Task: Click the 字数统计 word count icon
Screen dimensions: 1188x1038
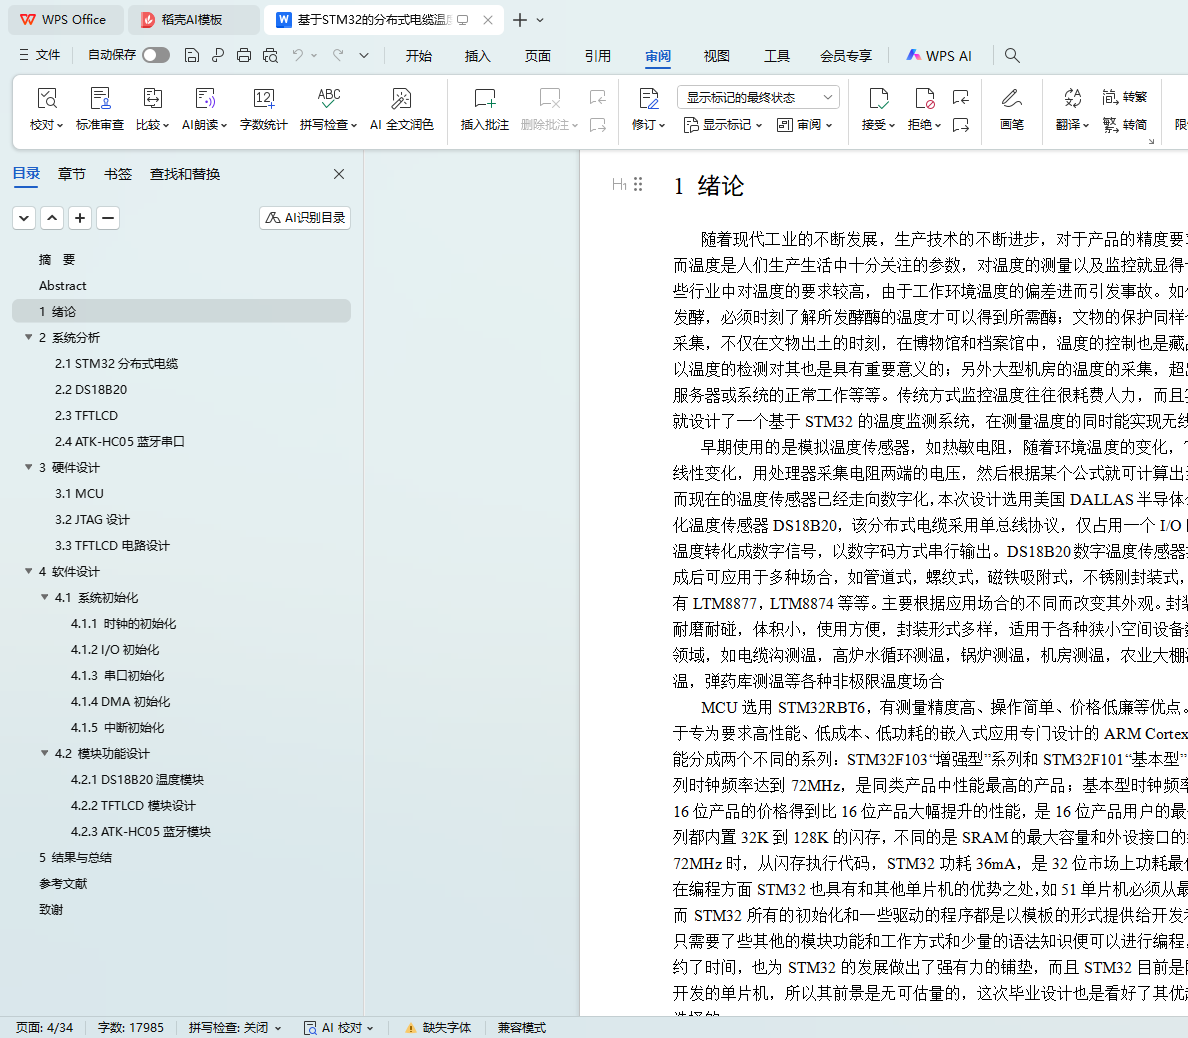Action: coord(263,99)
